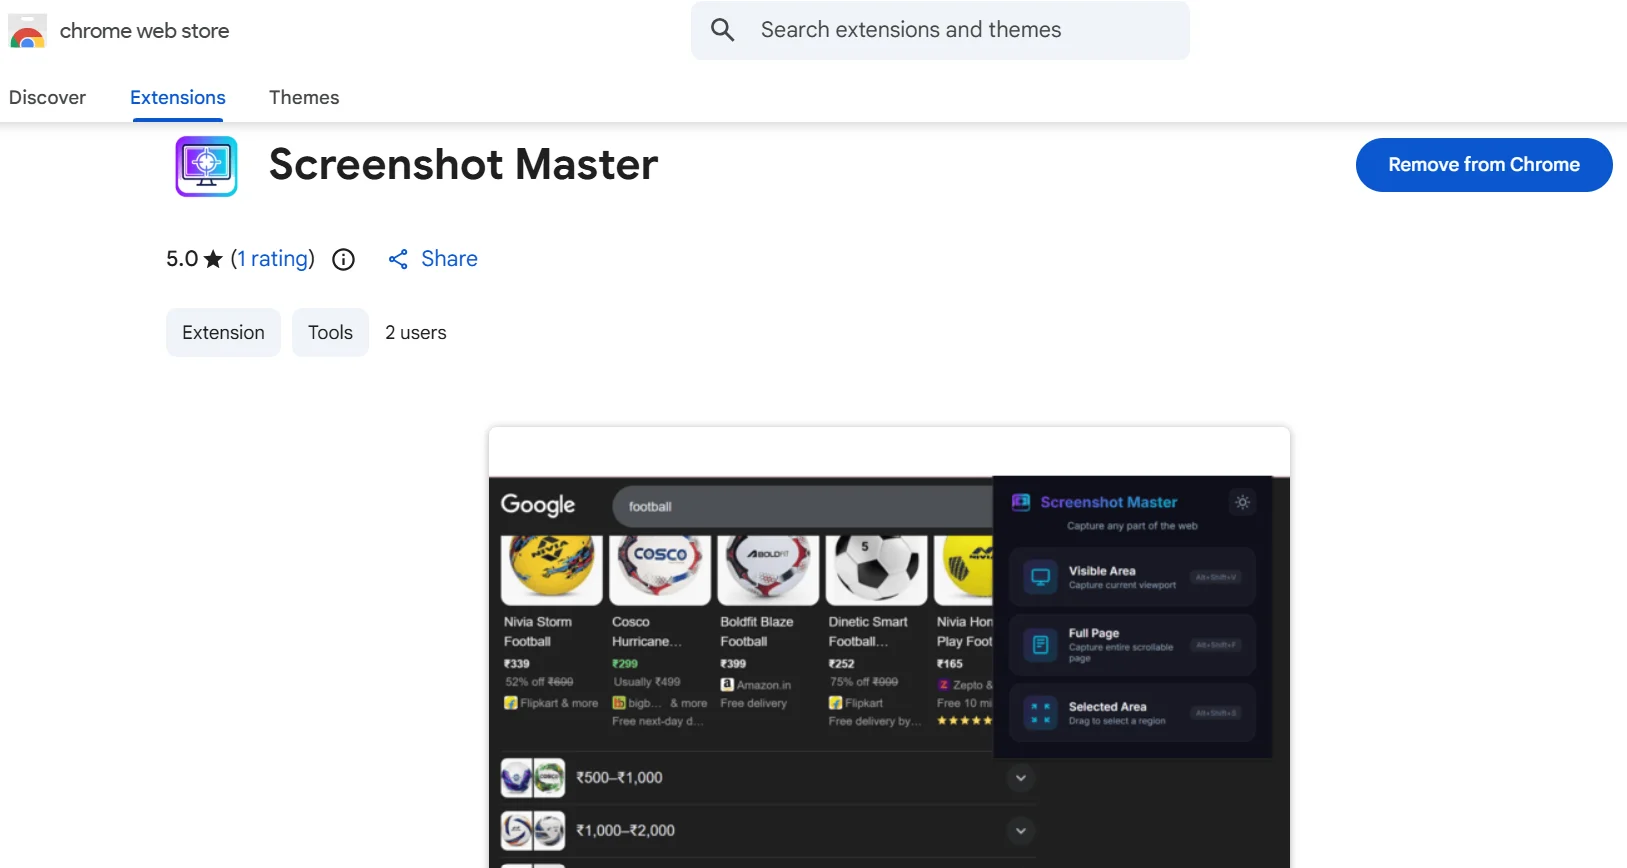Select the Tools category chip

330,332
